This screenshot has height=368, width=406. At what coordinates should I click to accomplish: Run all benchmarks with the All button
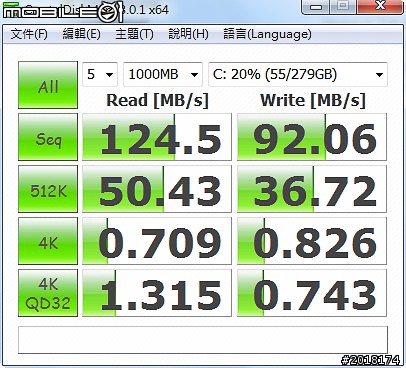(48, 85)
